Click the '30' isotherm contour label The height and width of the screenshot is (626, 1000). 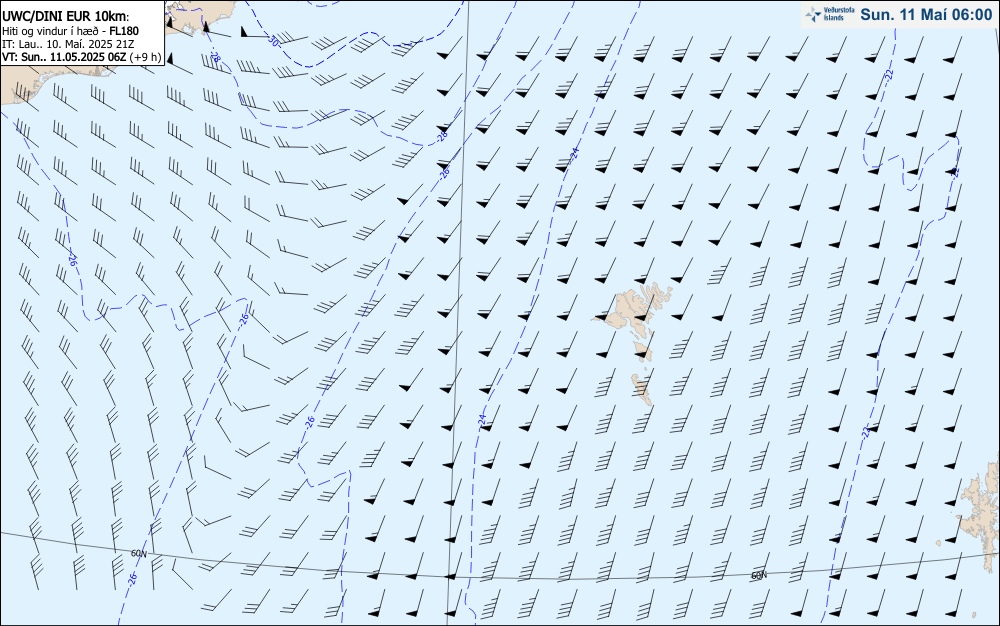point(274,41)
